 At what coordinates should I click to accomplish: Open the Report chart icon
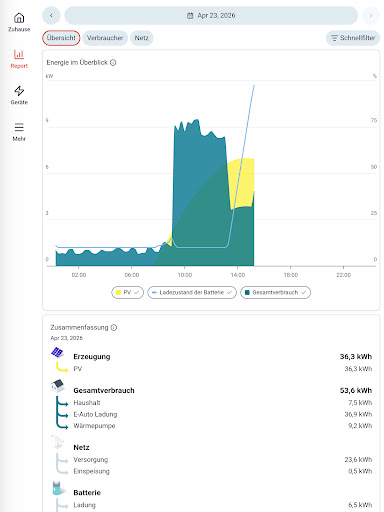[x=19, y=54]
